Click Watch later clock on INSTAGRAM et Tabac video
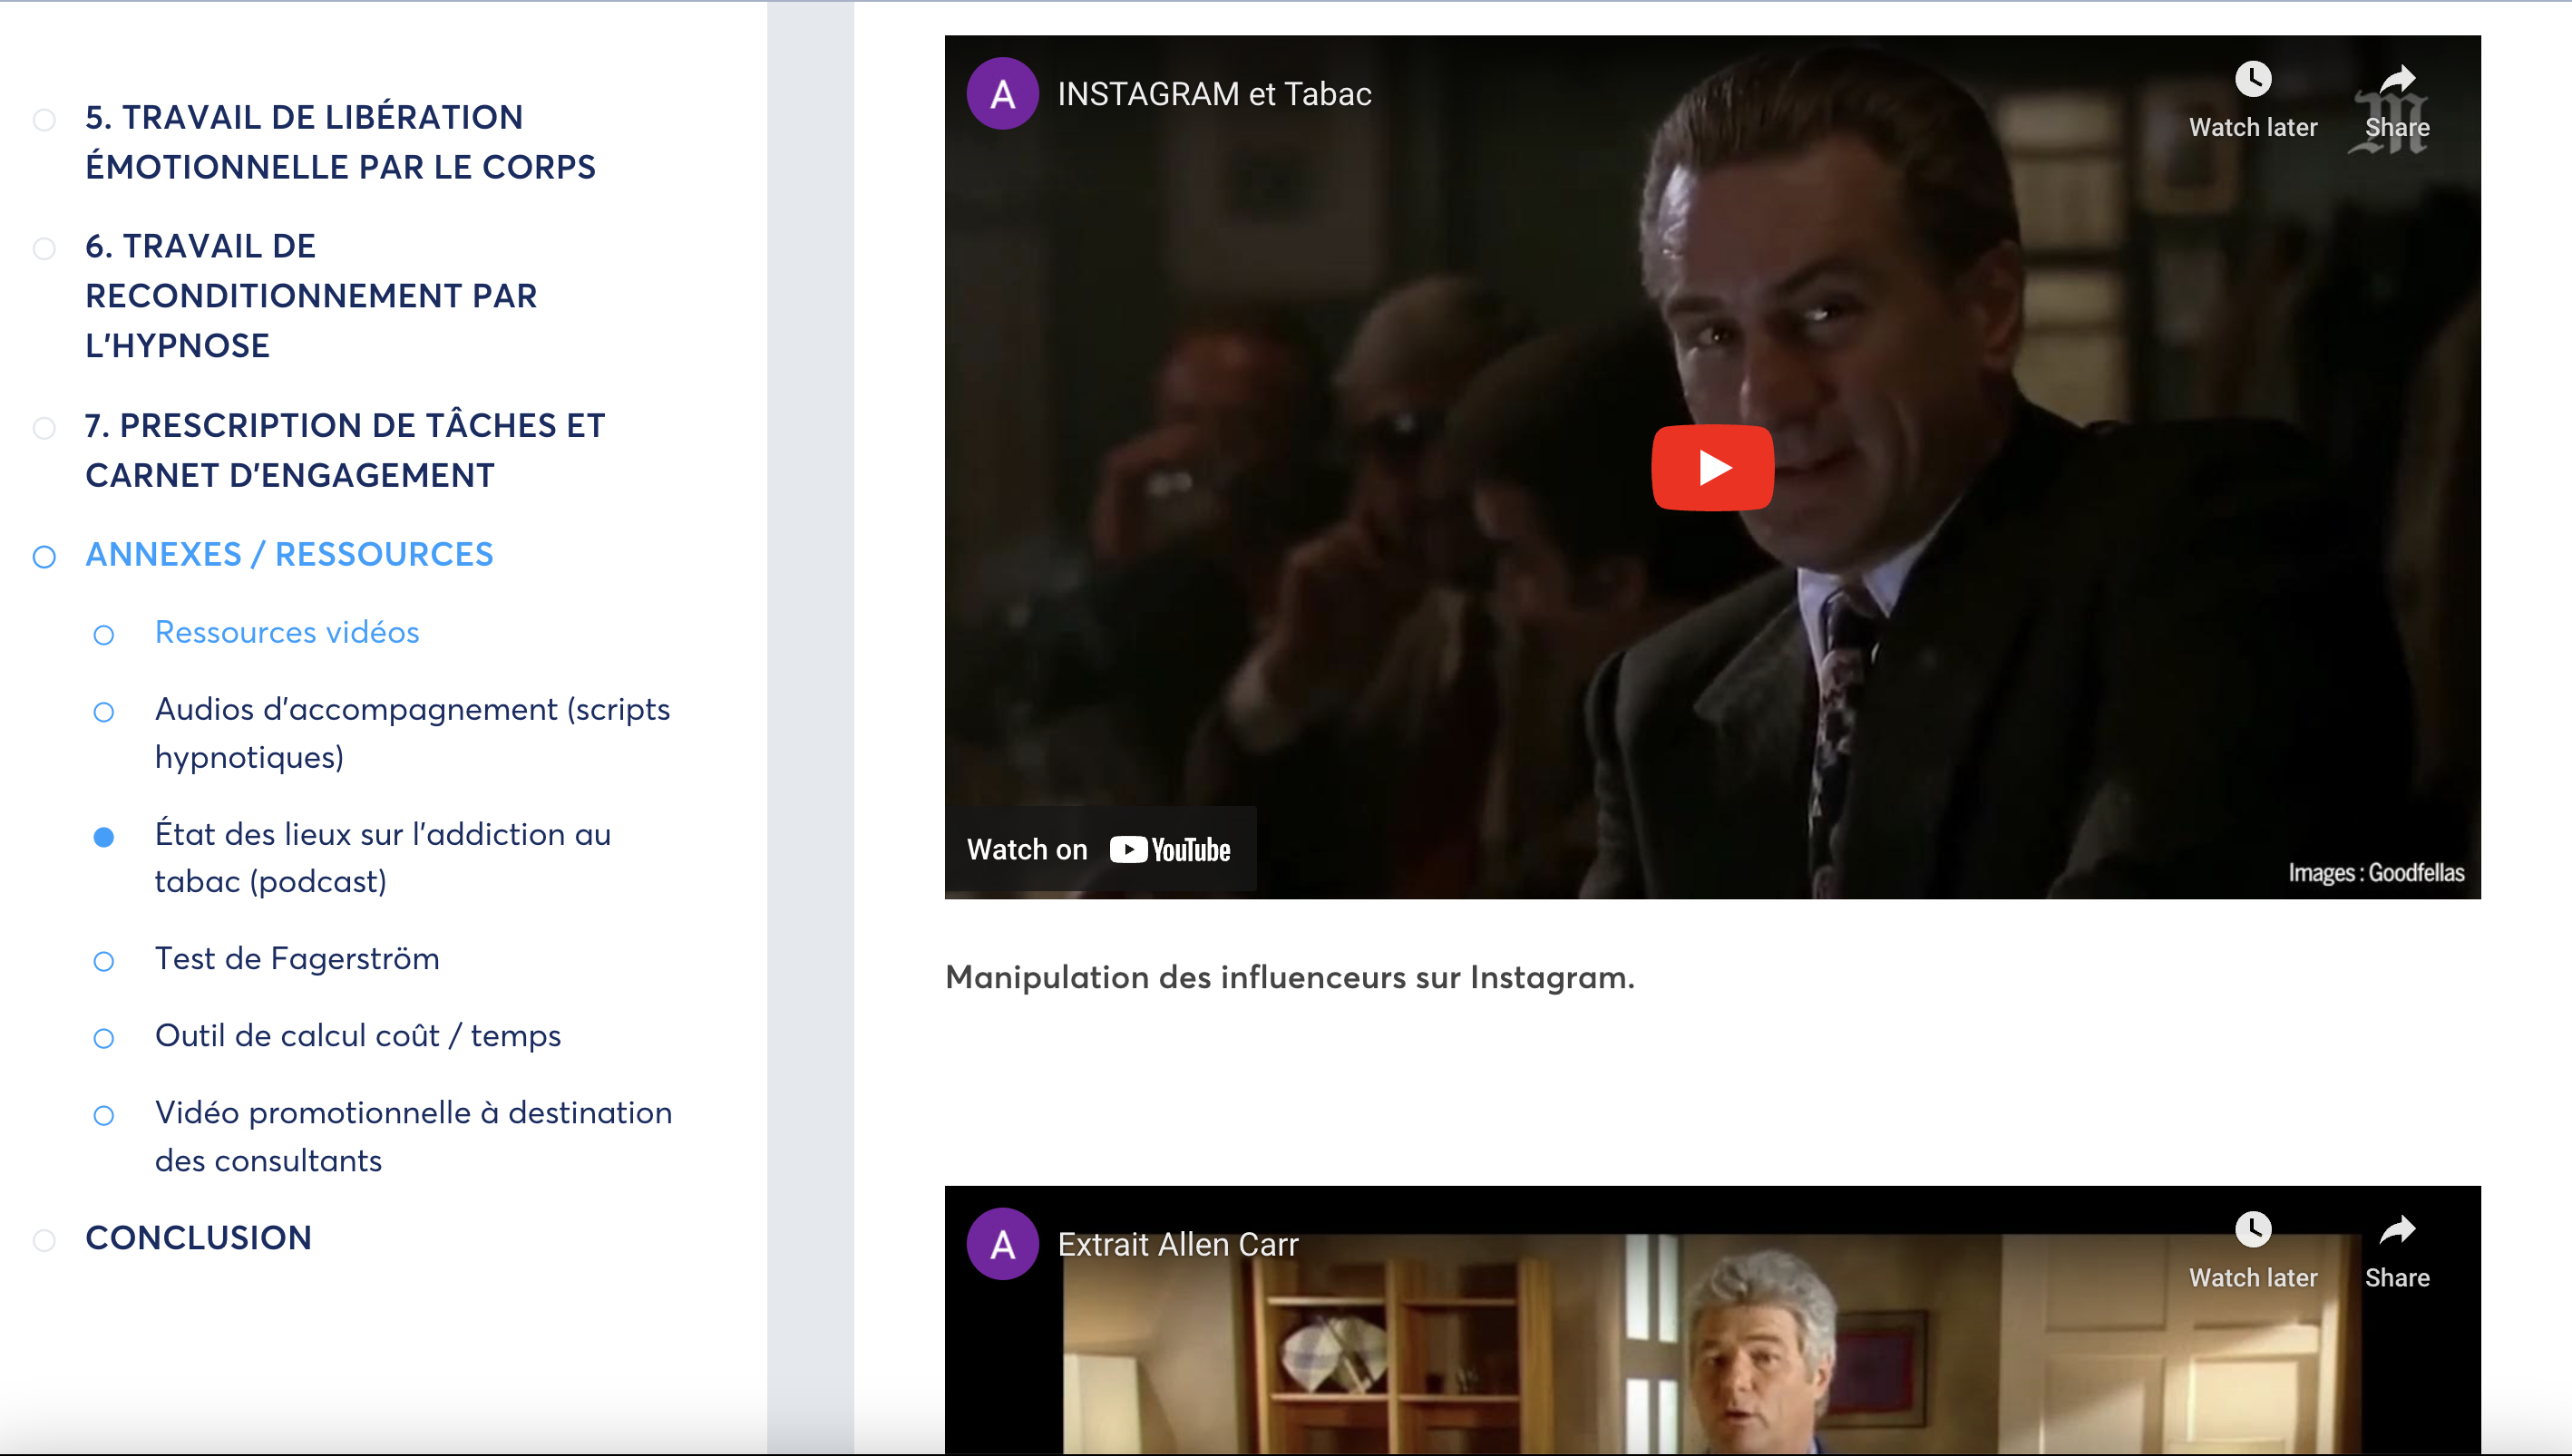The image size is (2572, 1456). (x=2252, y=79)
